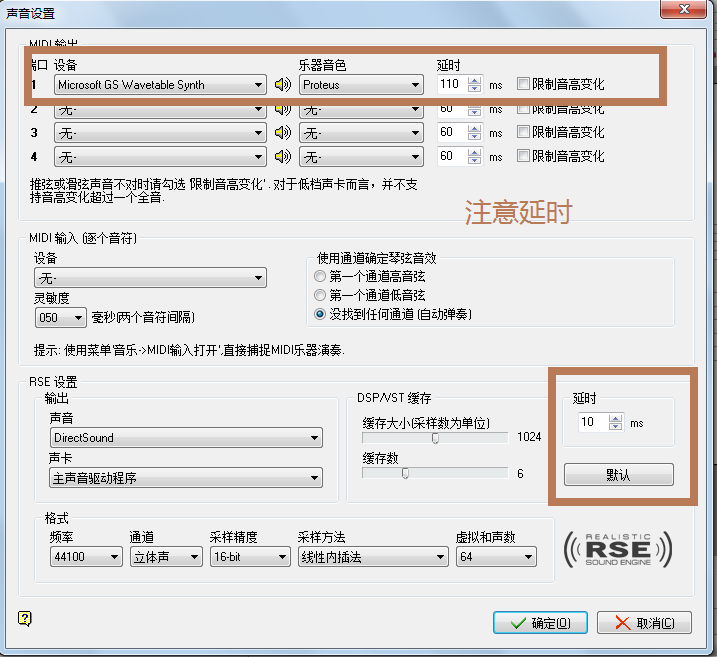Viewport: 717px width, 657px height.
Task: Click speaker test icon for port 3
Action: tap(283, 132)
